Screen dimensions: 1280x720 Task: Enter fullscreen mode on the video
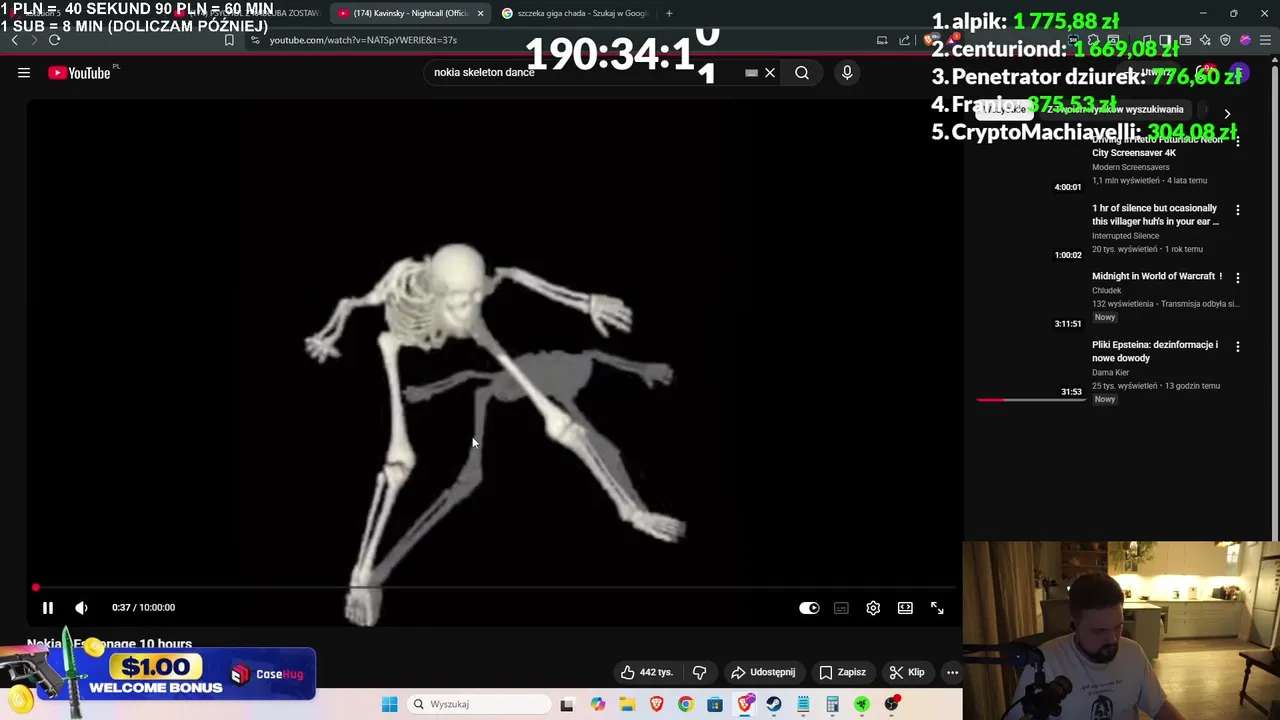(x=937, y=608)
